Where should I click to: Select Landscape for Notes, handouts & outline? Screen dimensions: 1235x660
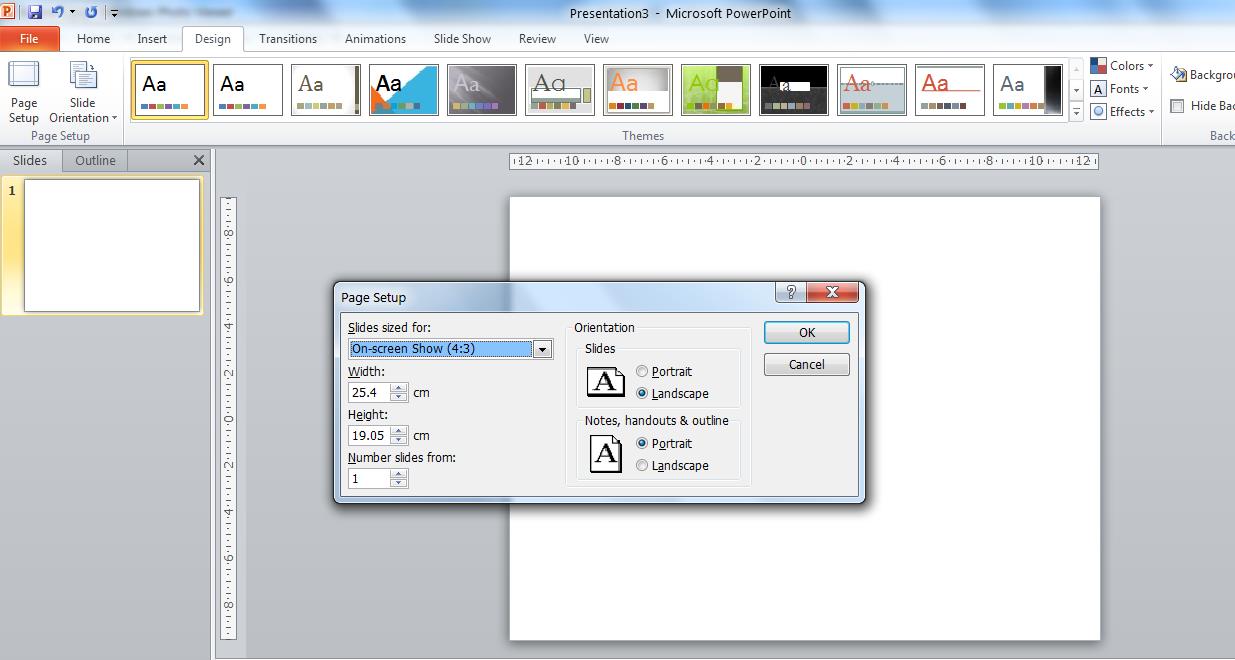click(x=641, y=465)
